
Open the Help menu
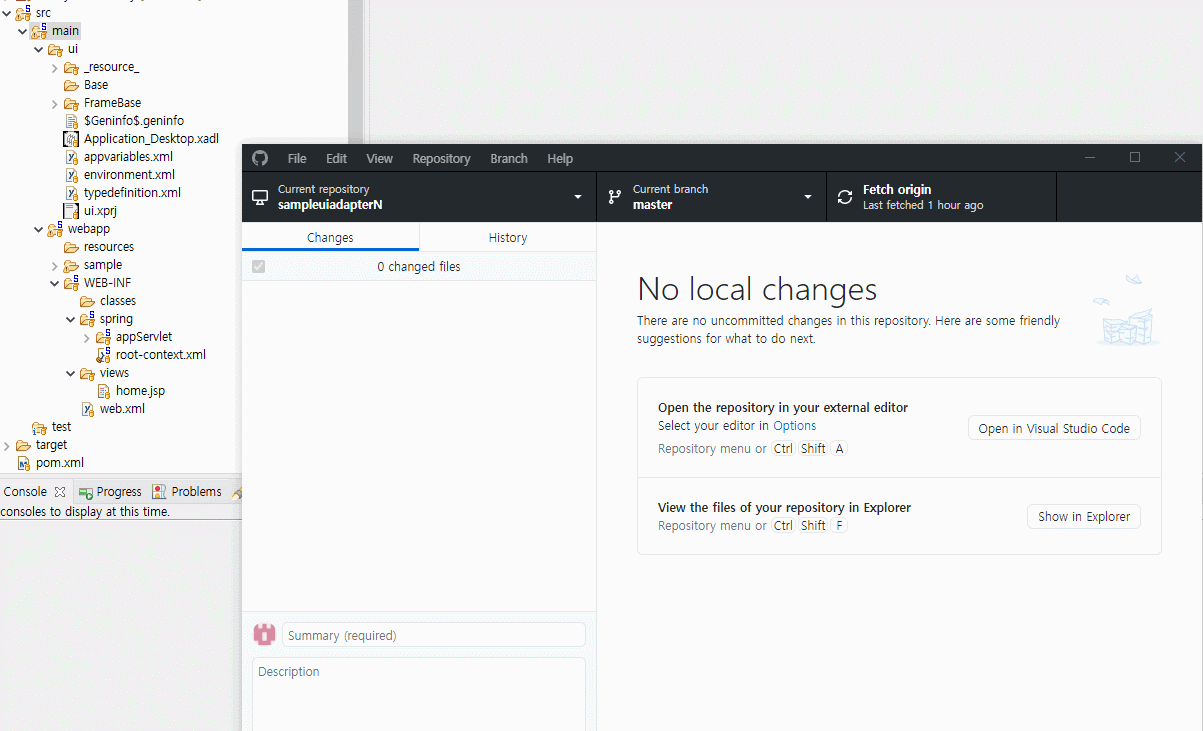(560, 158)
